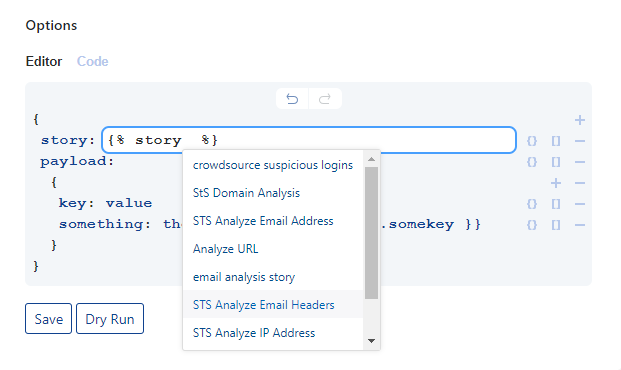Remove the story row with its minus icon
Screen dimensions: 621x370
(x=580, y=141)
